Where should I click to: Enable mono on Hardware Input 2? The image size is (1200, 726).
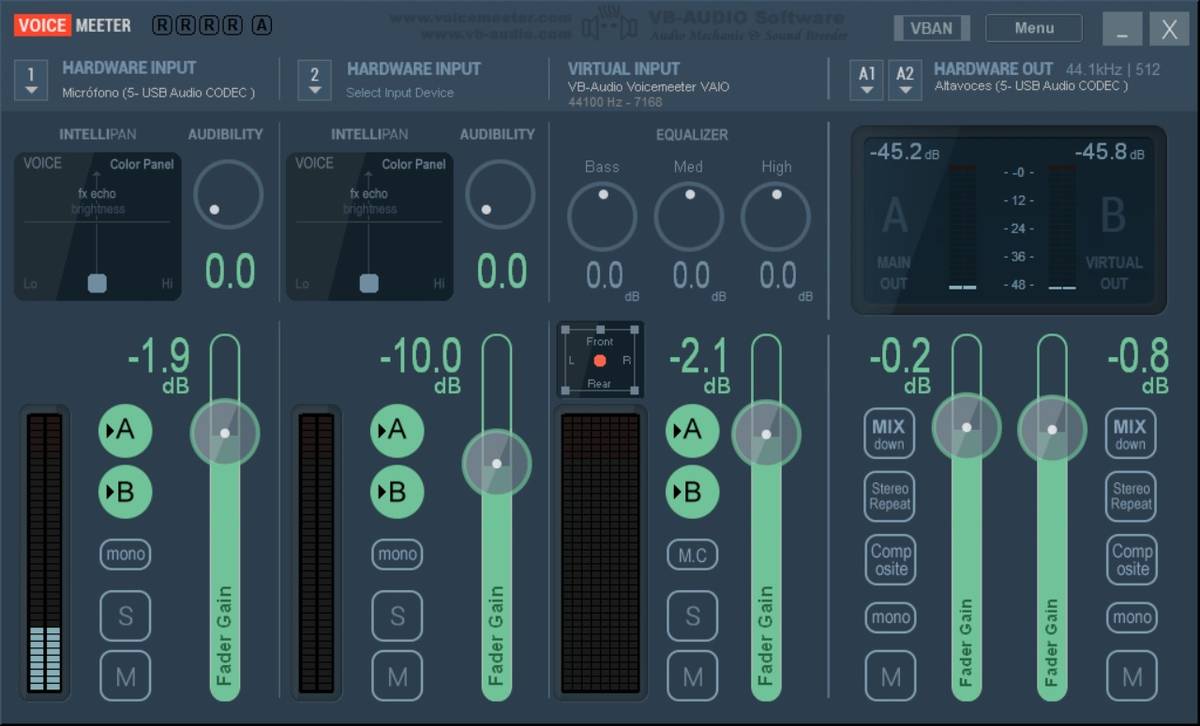tap(397, 554)
